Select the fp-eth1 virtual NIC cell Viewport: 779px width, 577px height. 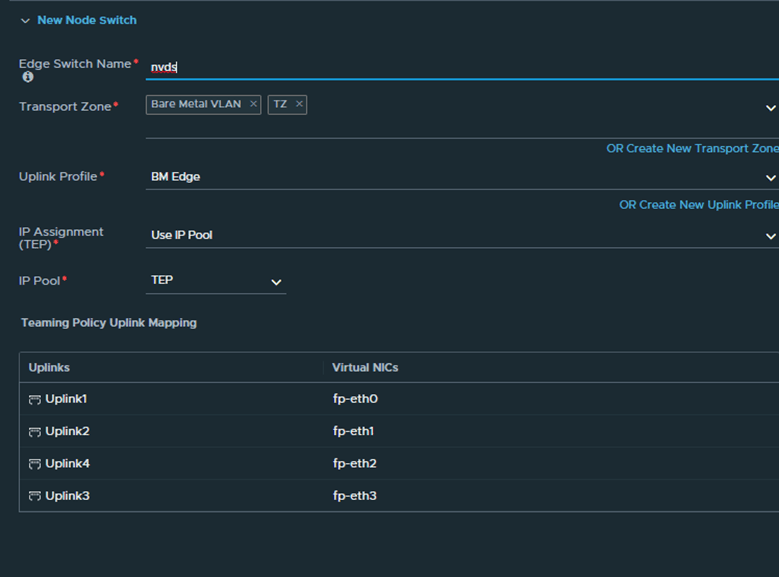point(355,431)
